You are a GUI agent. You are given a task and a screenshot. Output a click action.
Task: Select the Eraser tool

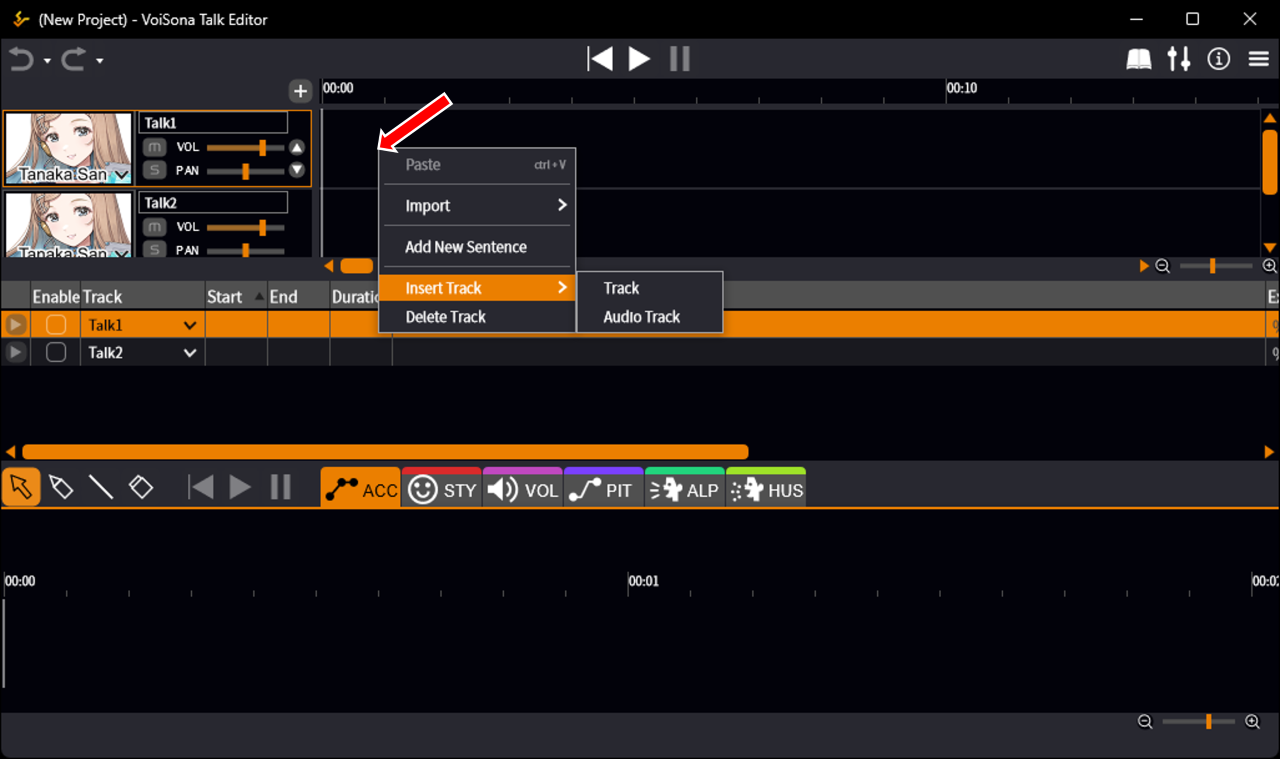point(141,487)
